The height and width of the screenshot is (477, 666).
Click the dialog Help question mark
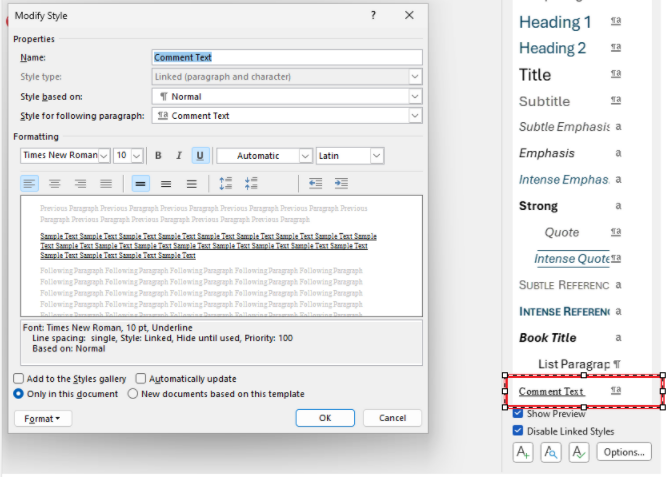pyautogui.click(x=373, y=15)
